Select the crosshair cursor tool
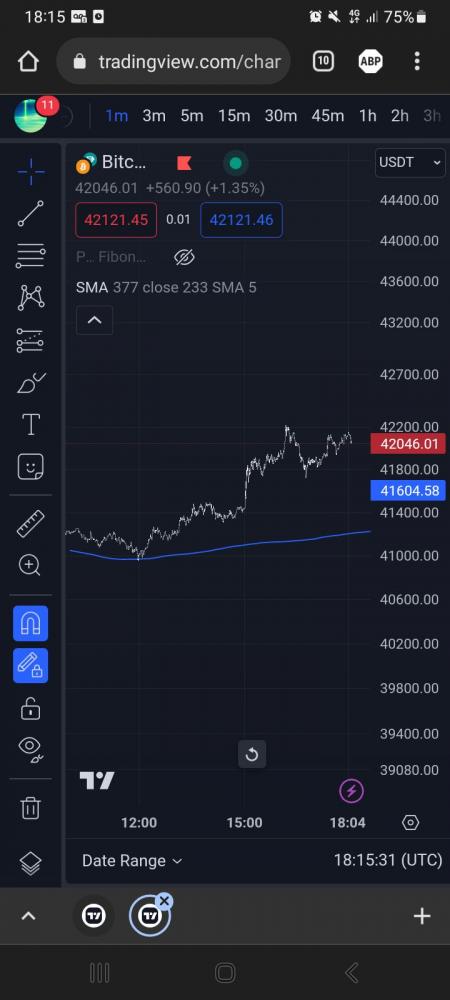 click(x=31, y=171)
